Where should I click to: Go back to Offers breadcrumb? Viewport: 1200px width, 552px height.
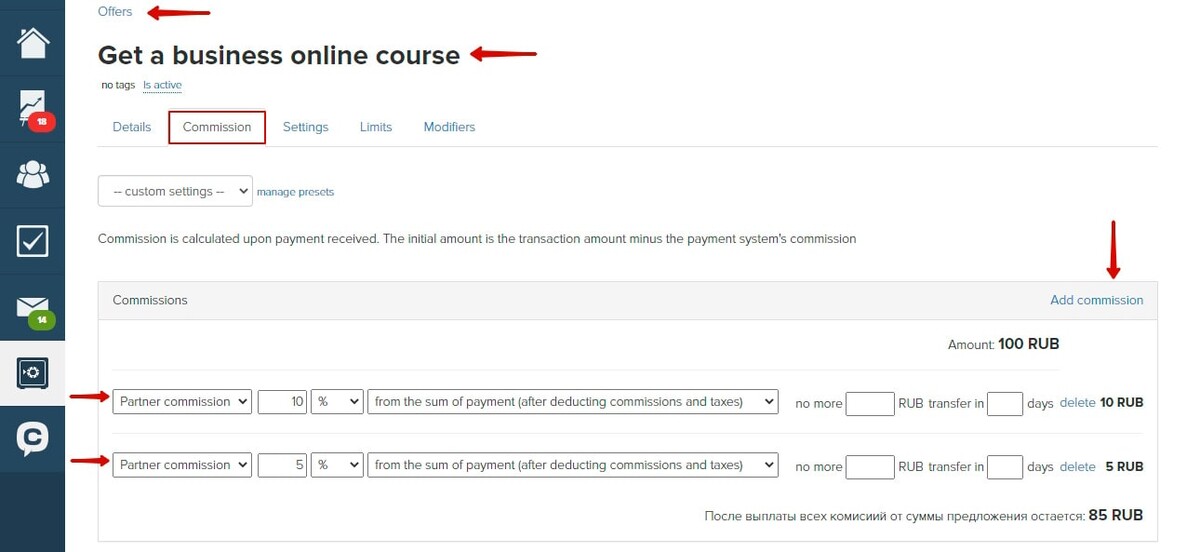pyautogui.click(x=115, y=11)
